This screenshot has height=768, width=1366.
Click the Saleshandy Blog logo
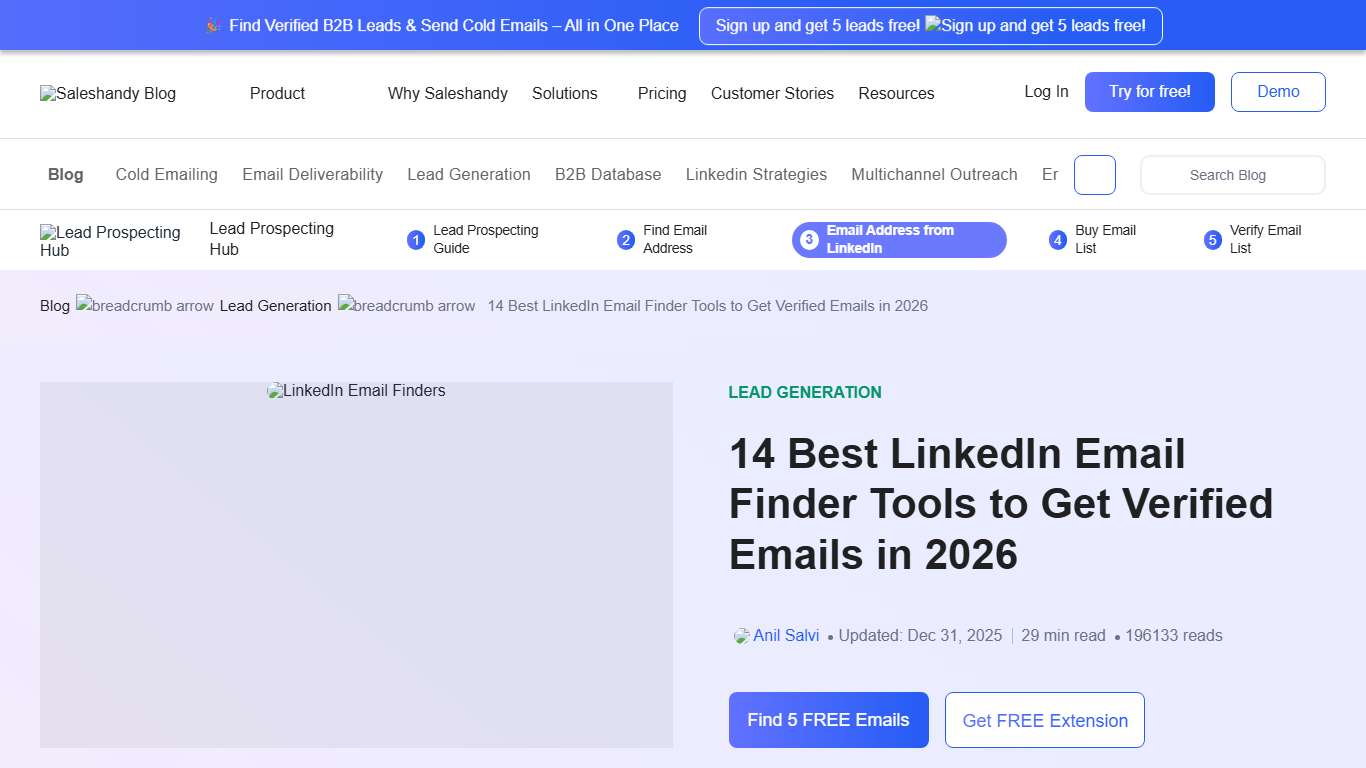click(107, 93)
